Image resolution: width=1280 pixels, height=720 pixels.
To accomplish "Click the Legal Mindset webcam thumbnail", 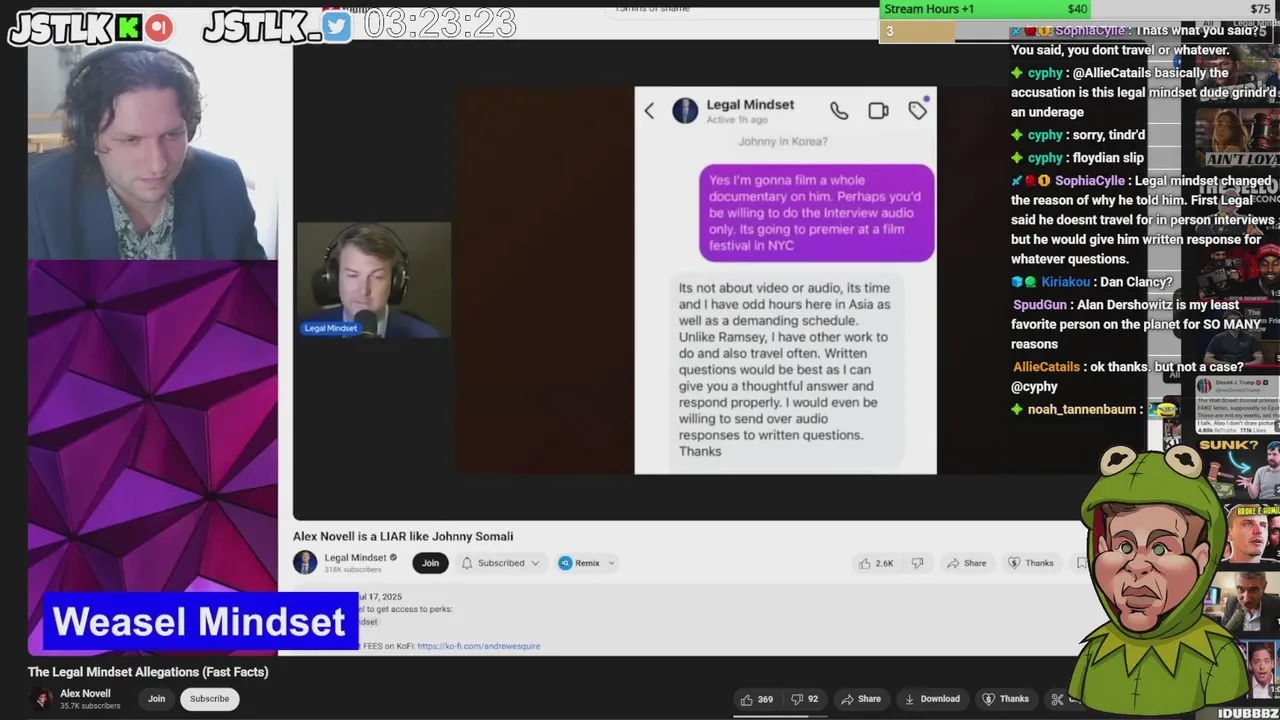I will (x=374, y=280).
